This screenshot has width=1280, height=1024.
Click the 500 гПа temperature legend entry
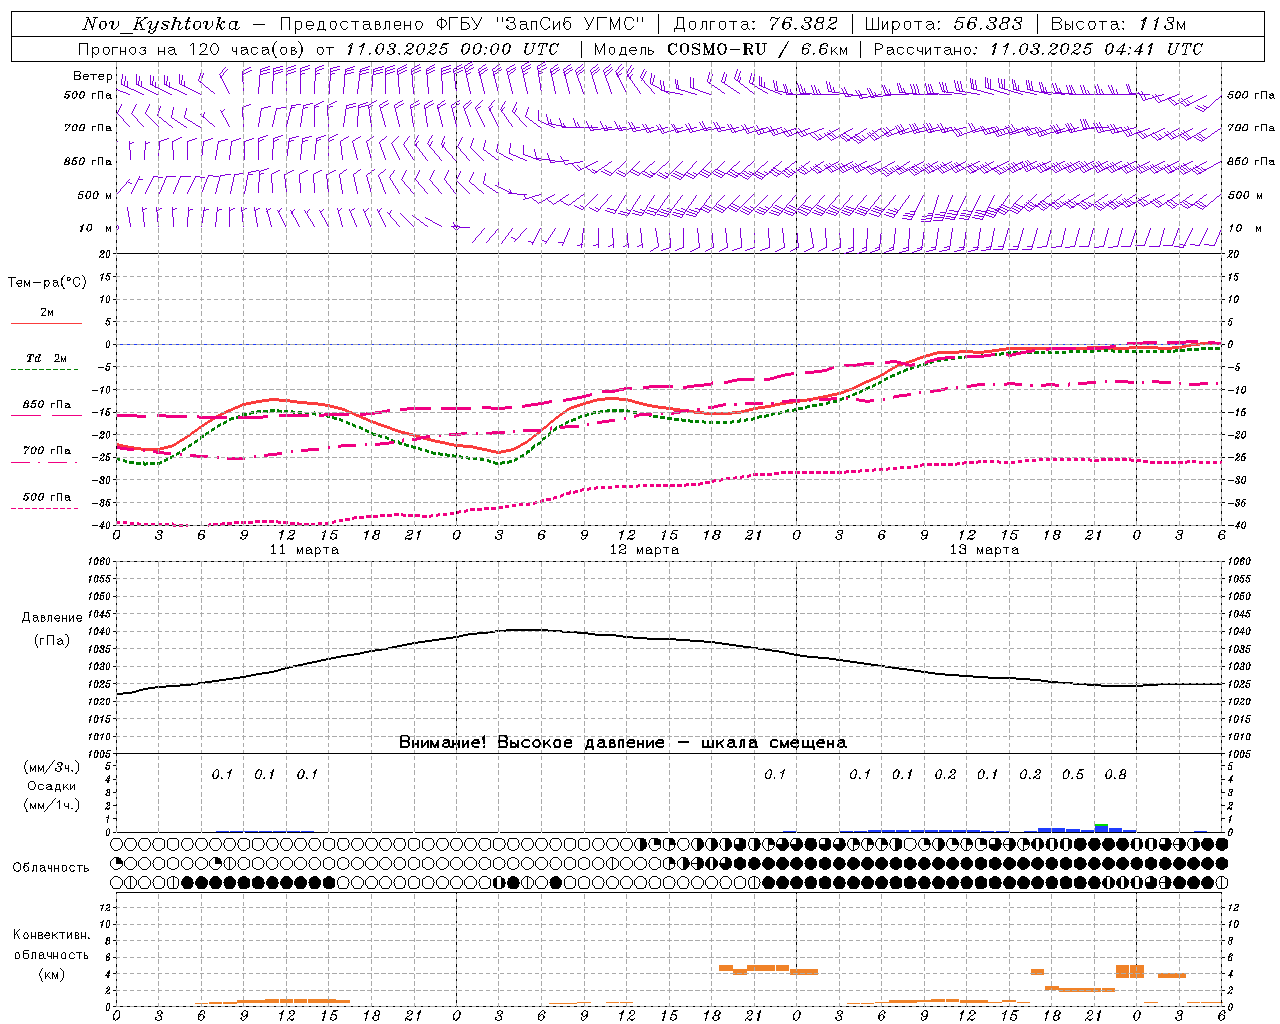pyautogui.click(x=47, y=497)
